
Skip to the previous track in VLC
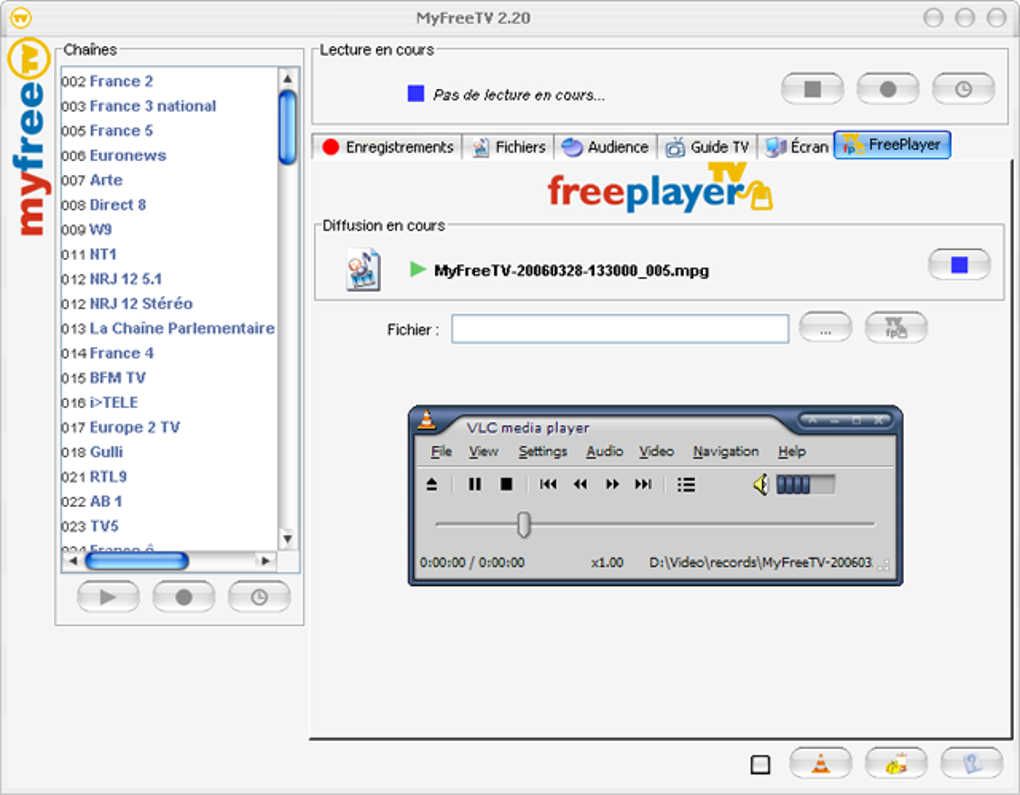pos(548,484)
